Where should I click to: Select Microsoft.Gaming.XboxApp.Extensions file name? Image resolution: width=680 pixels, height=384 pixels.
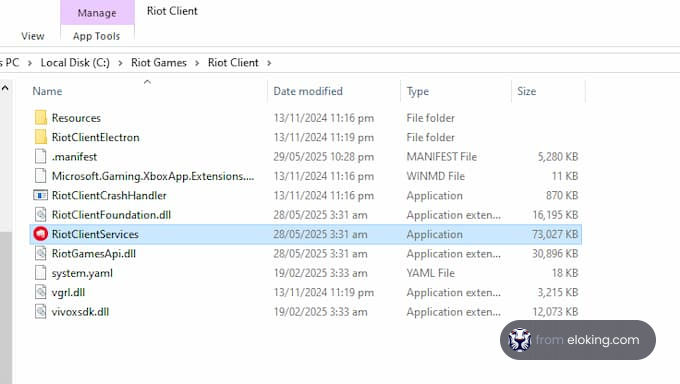(x=153, y=176)
